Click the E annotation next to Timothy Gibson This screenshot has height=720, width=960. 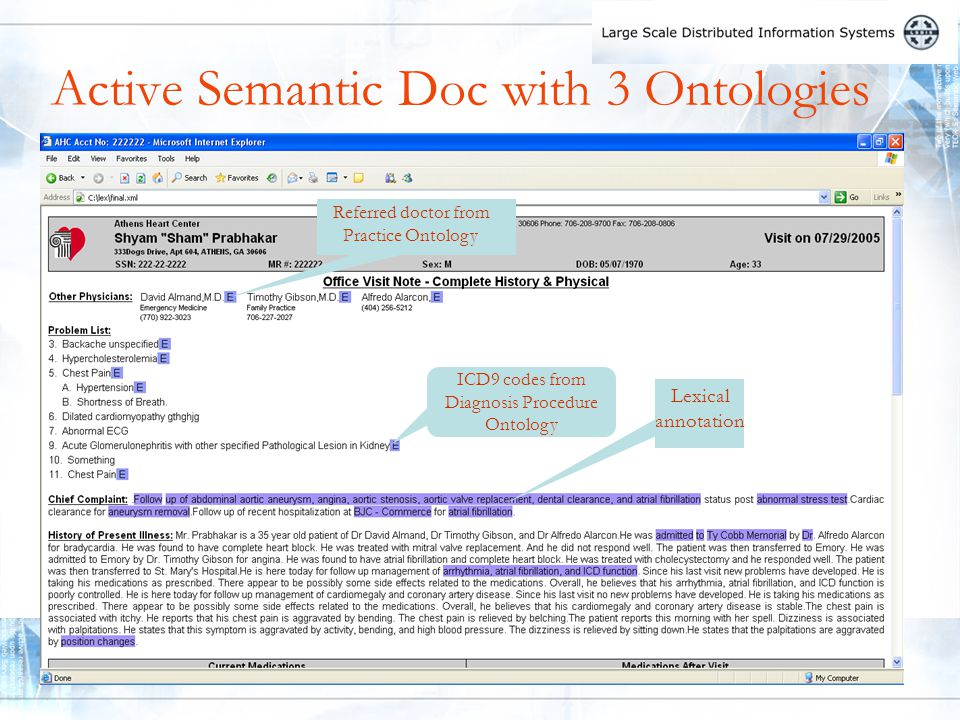point(345,297)
